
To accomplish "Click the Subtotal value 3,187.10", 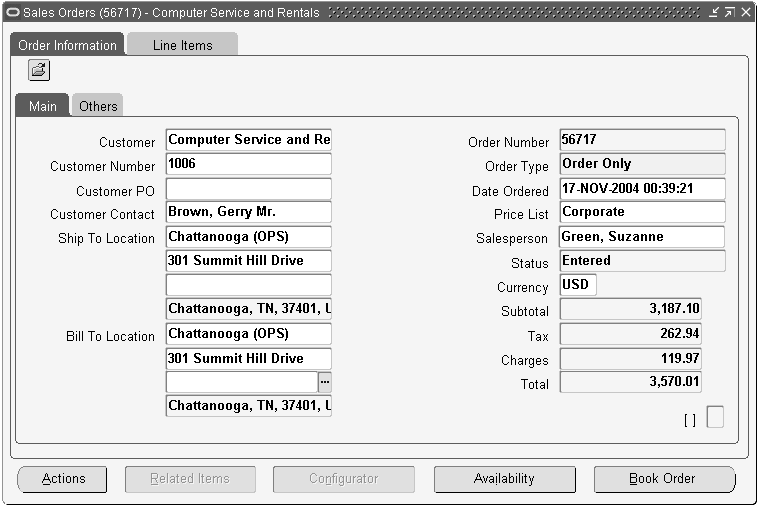I will 631,309.
